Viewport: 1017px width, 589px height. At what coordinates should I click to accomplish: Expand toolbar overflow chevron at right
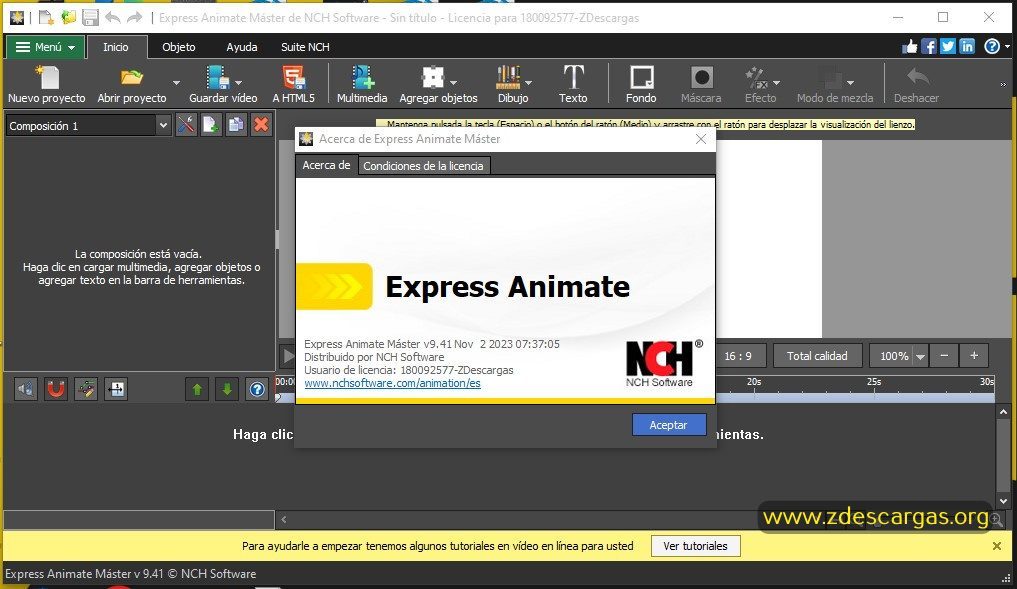[1003, 84]
